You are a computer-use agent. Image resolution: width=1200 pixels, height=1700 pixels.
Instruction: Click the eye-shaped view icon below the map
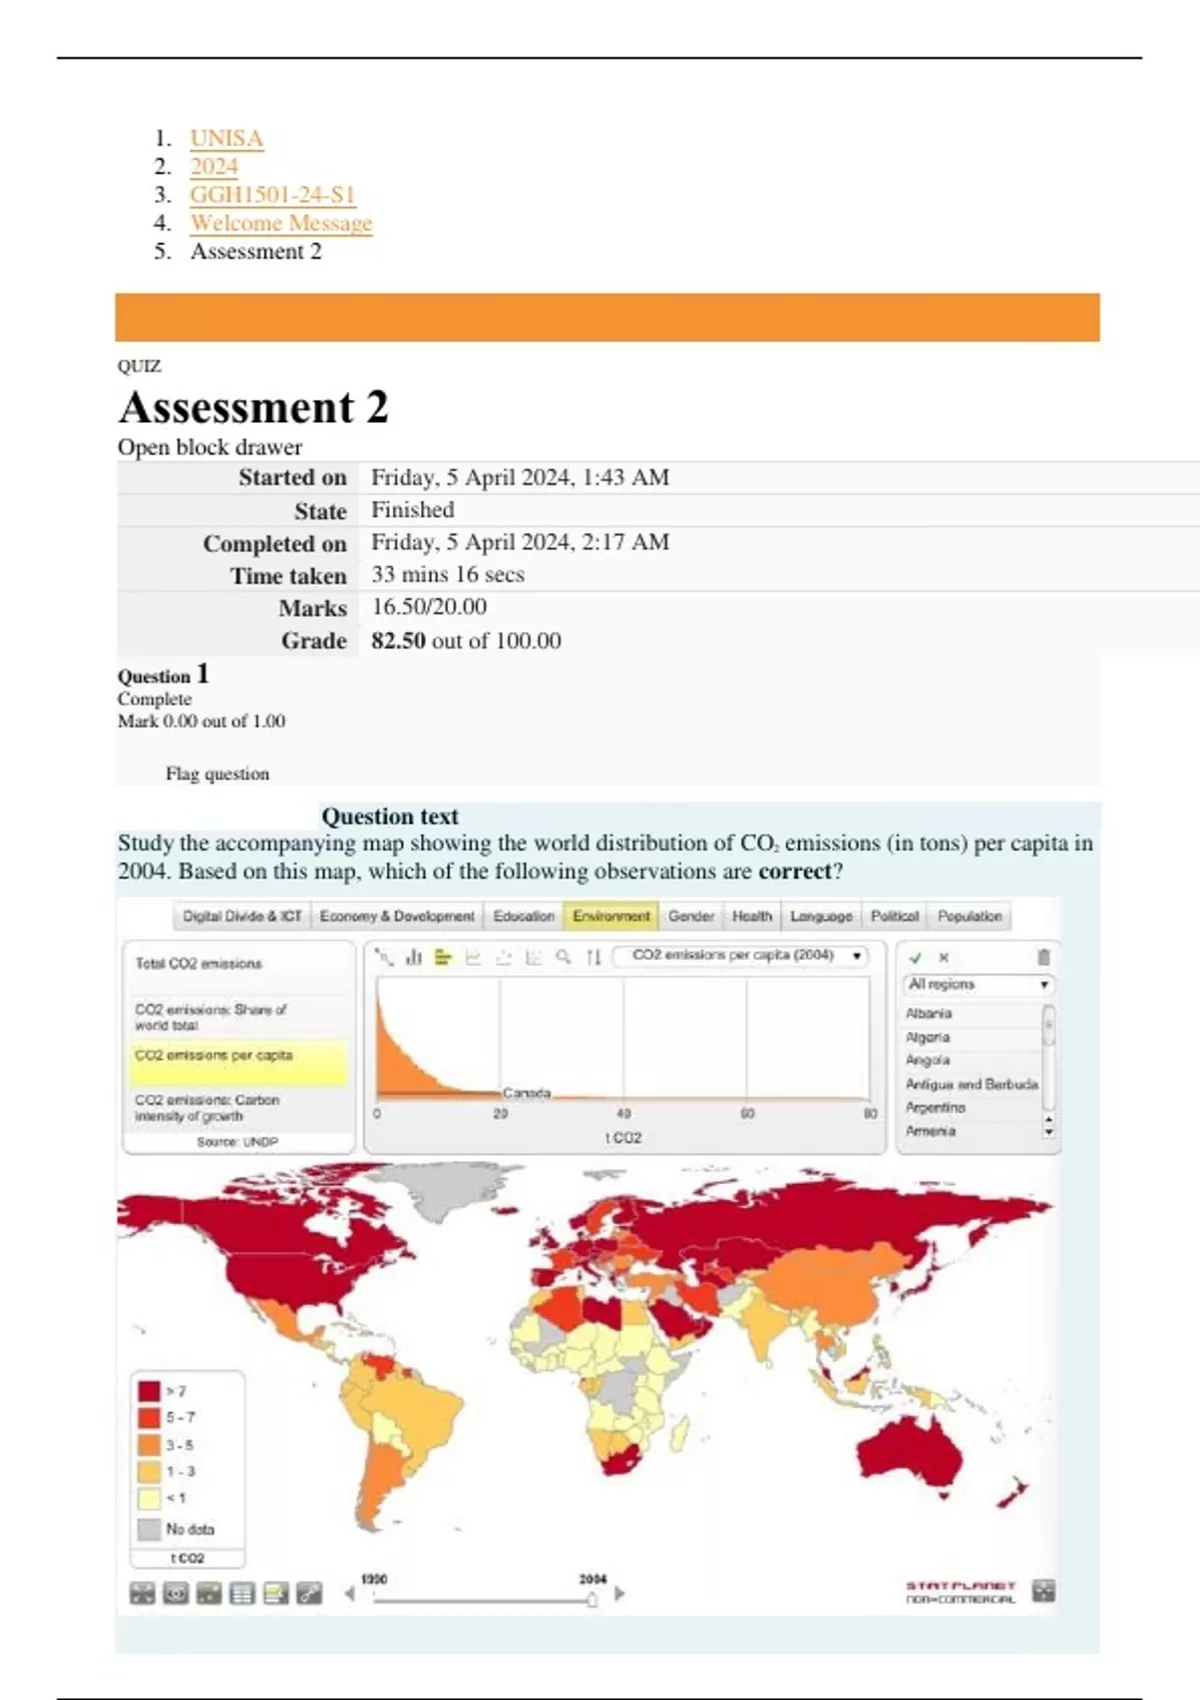[176, 1593]
